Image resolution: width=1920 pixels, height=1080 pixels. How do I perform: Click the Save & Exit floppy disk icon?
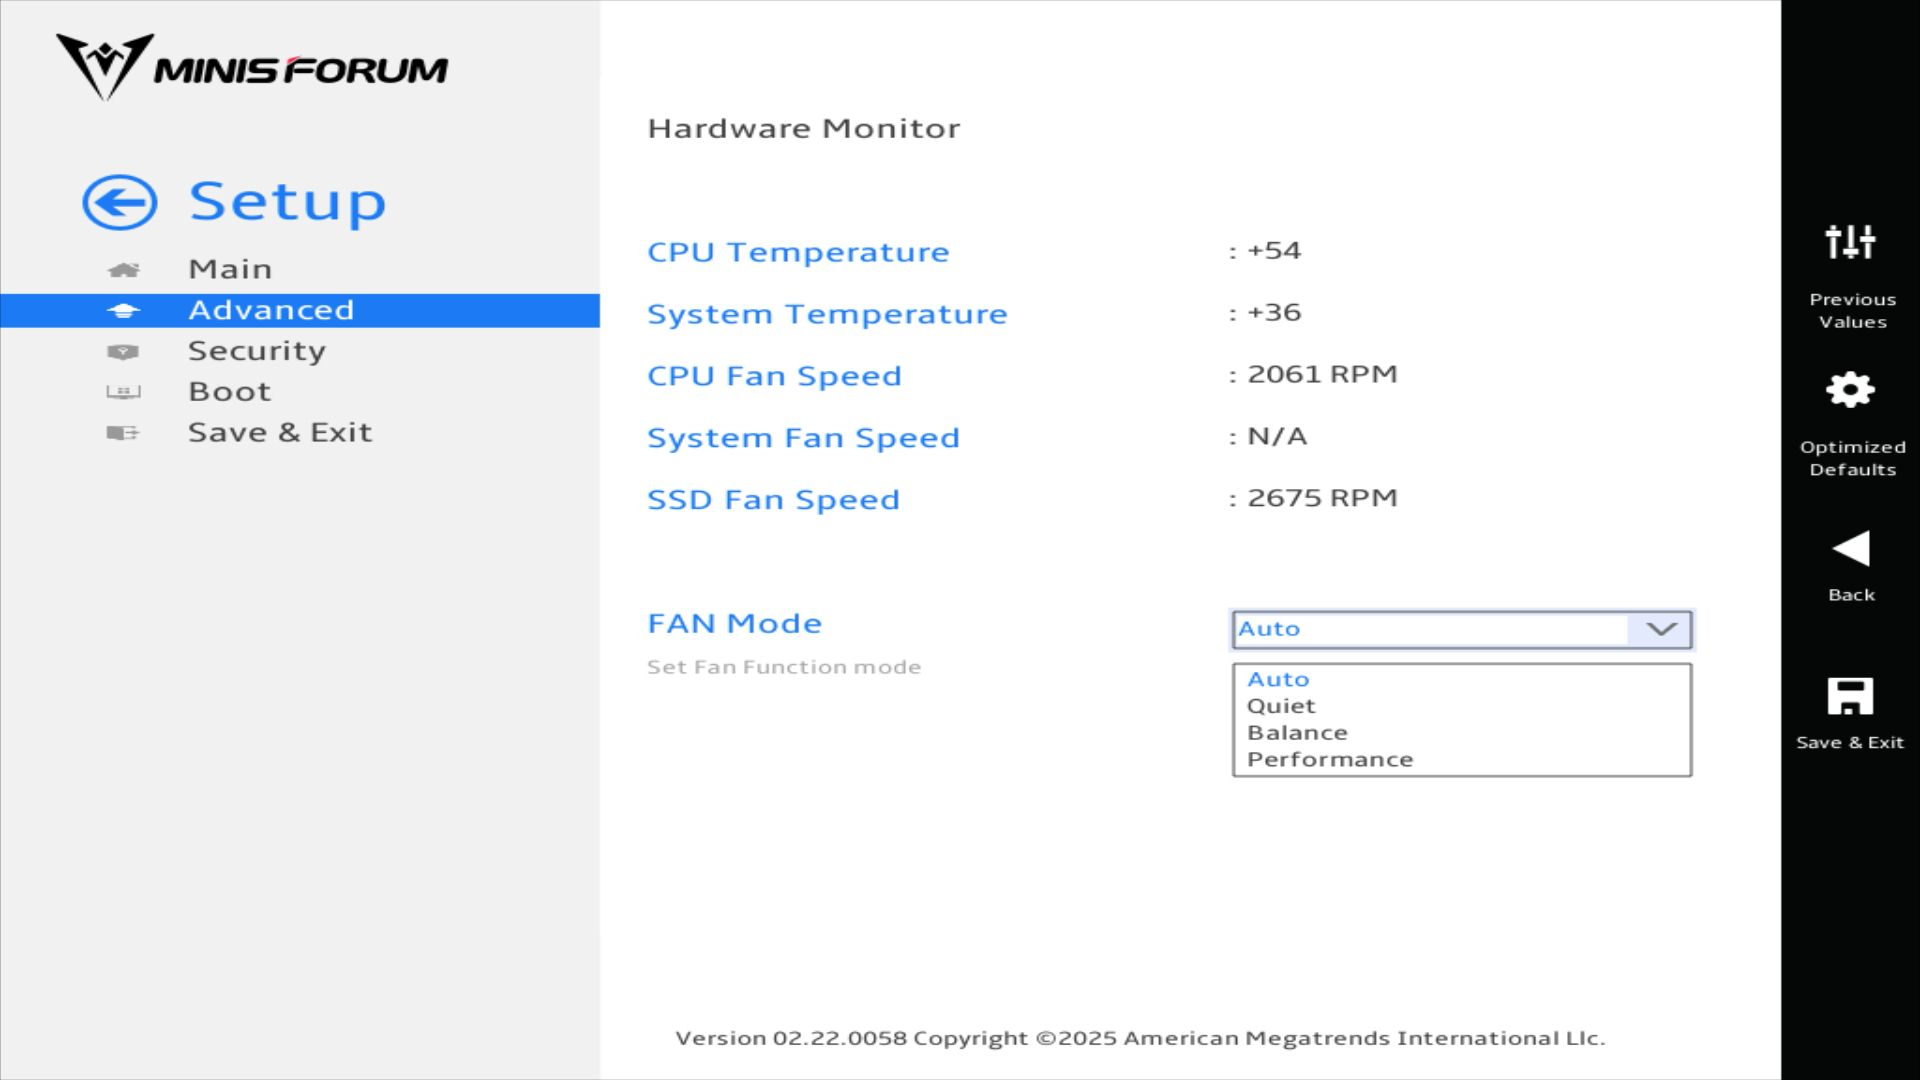pyautogui.click(x=1850, y=696)
